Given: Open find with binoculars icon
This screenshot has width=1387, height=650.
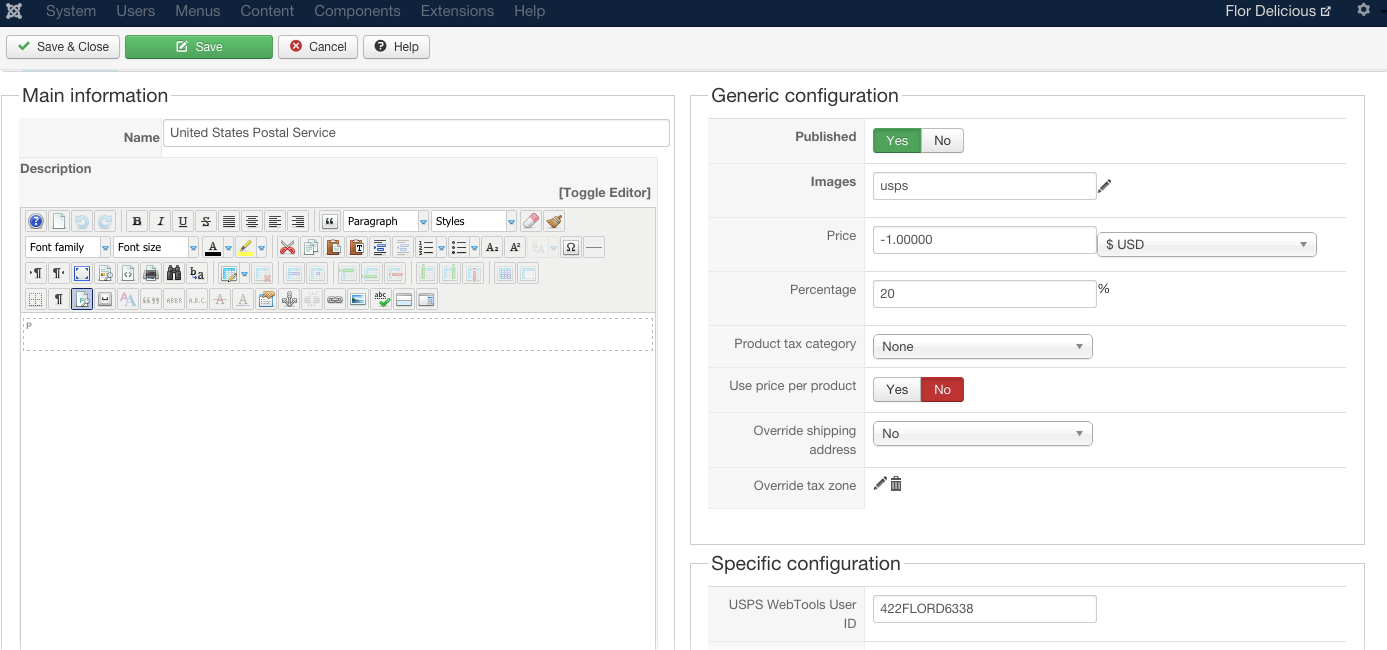Looking at the screenshot, I should click(x=174, y=273).
